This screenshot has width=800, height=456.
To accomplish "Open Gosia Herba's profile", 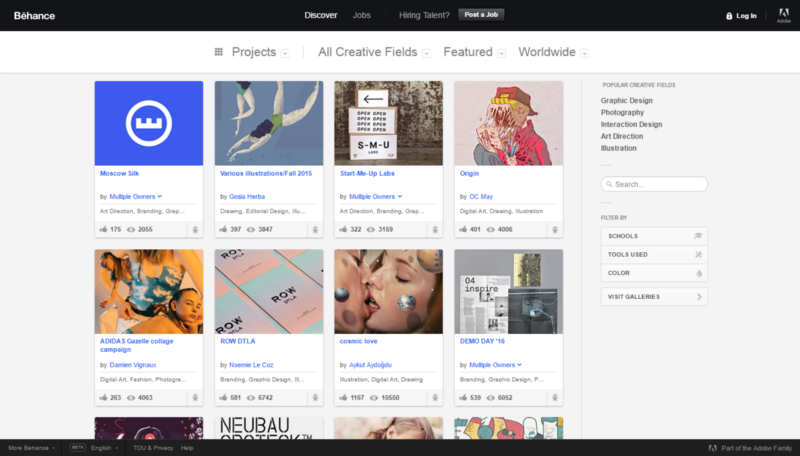I will 247,196.
